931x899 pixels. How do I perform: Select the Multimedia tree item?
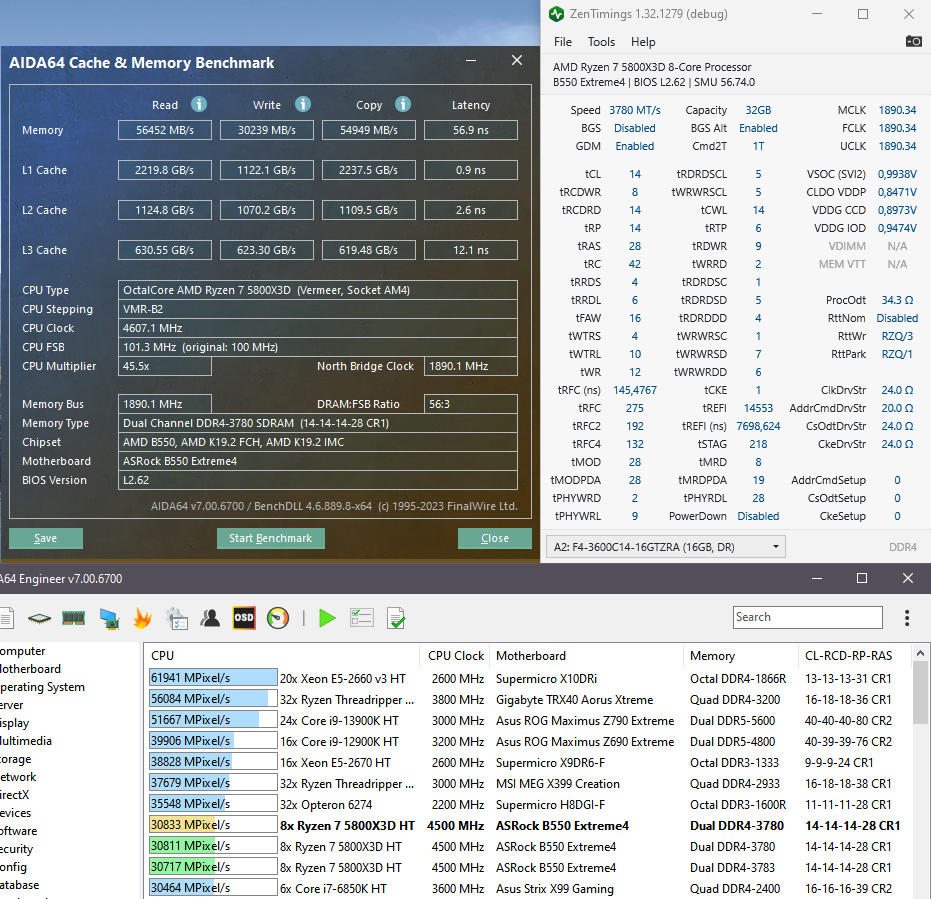(26, 740)
